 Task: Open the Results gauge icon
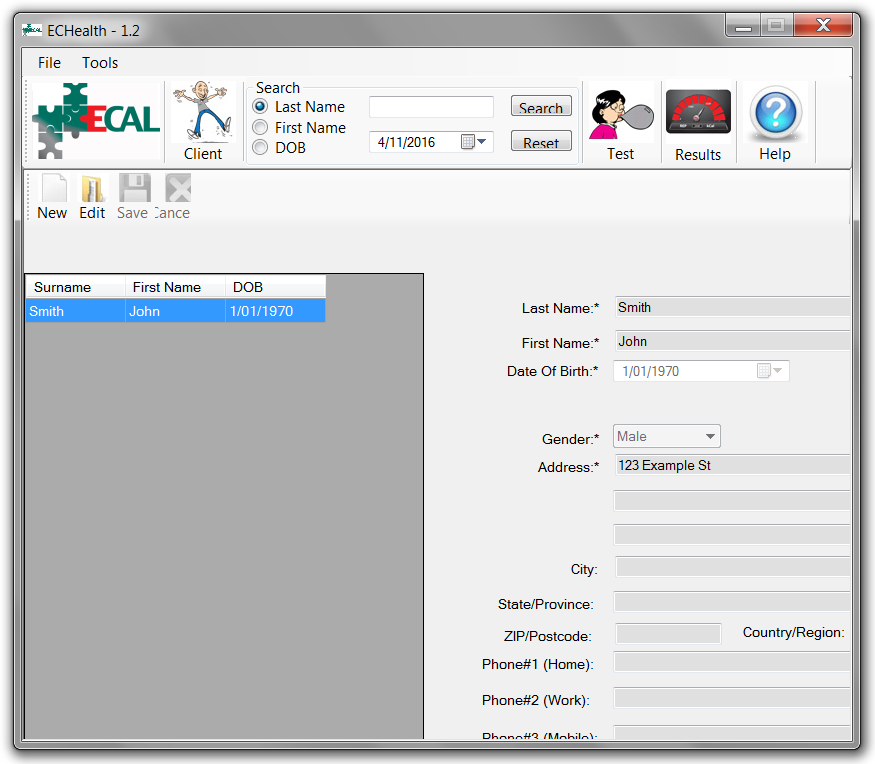(x=698, y=122)
